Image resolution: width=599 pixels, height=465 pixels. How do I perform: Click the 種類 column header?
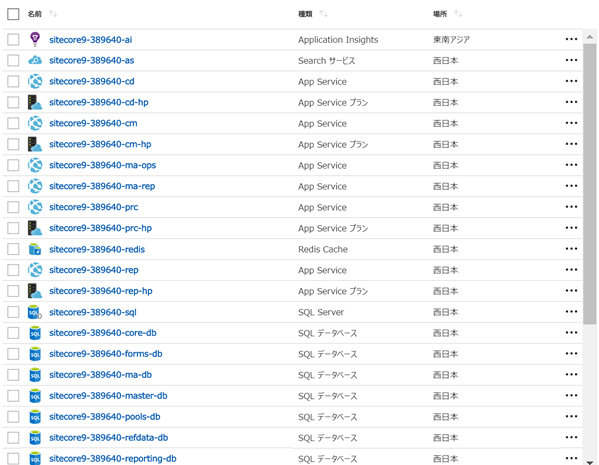coord(305,14)
